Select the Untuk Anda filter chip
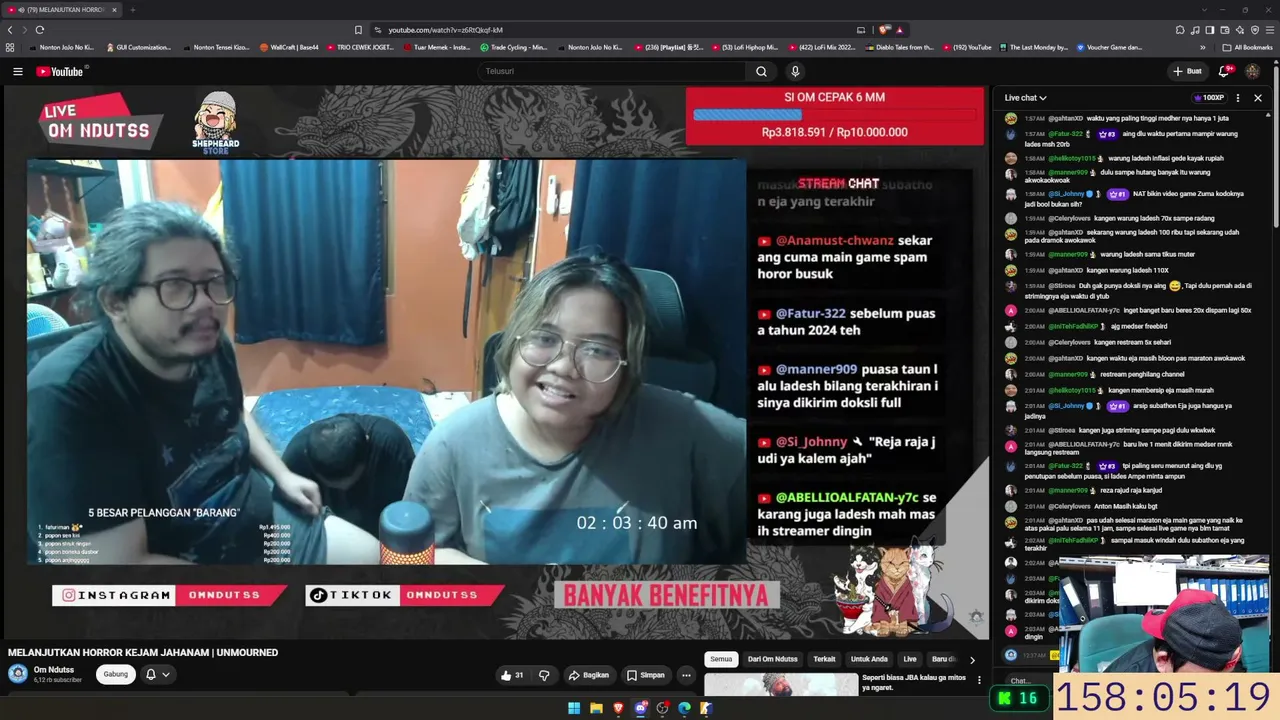 (869, 660)
